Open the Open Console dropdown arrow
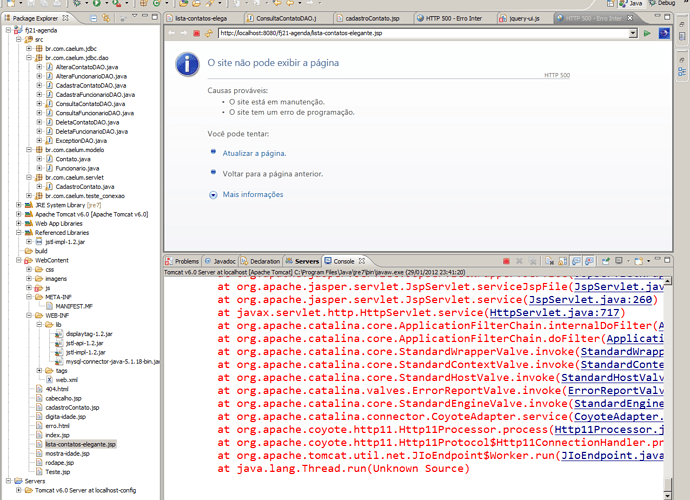The width and height of the screenshot is (690, 500). tap(648, 261)
